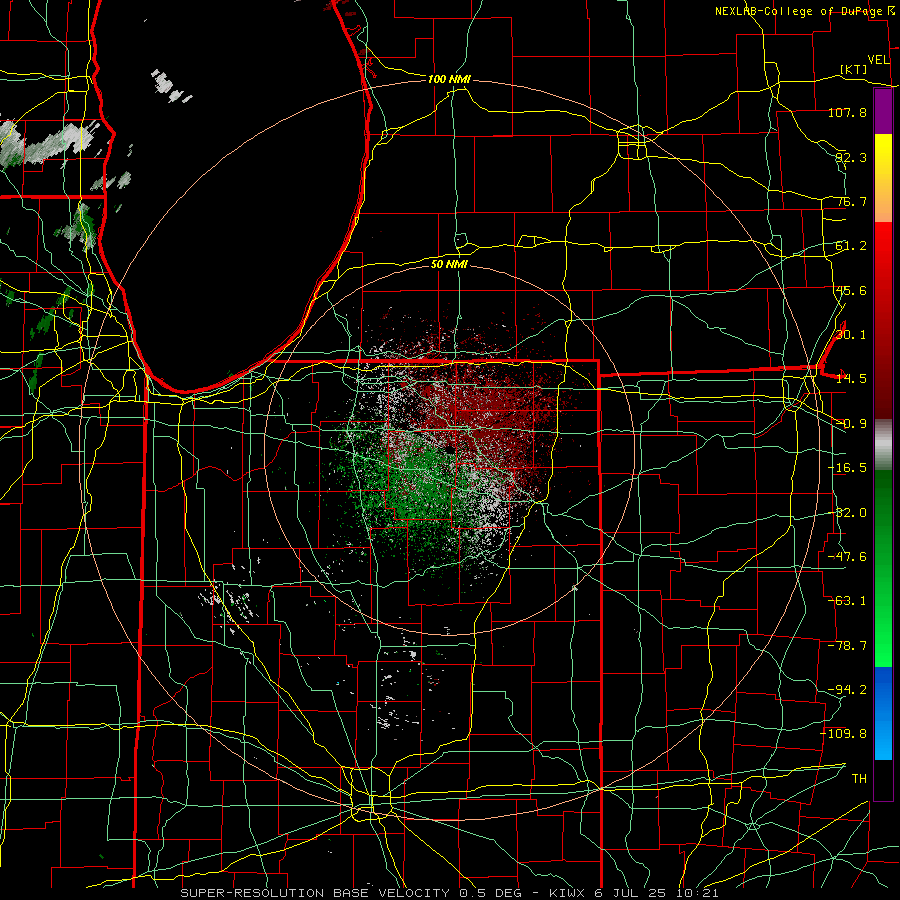The width and height of the screenshot is (900, 900).
Task: Select the 30.1 velocity scale value
Action: click(x=851, y=335)
